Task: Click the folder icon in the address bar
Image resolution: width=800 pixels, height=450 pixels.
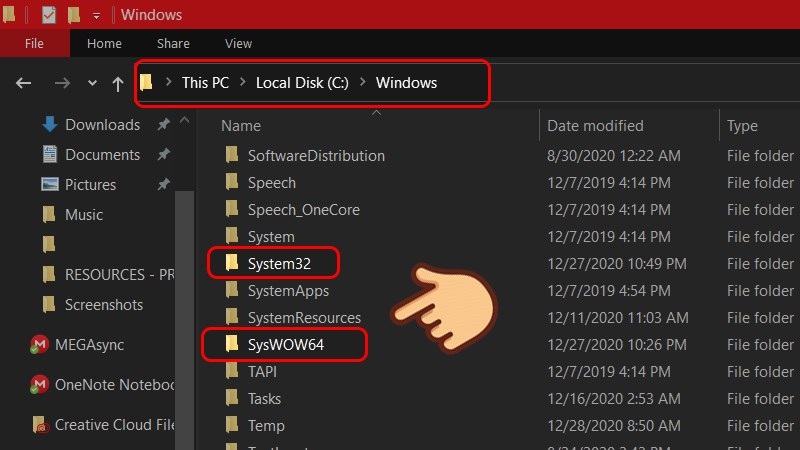Action: [146, 82]
